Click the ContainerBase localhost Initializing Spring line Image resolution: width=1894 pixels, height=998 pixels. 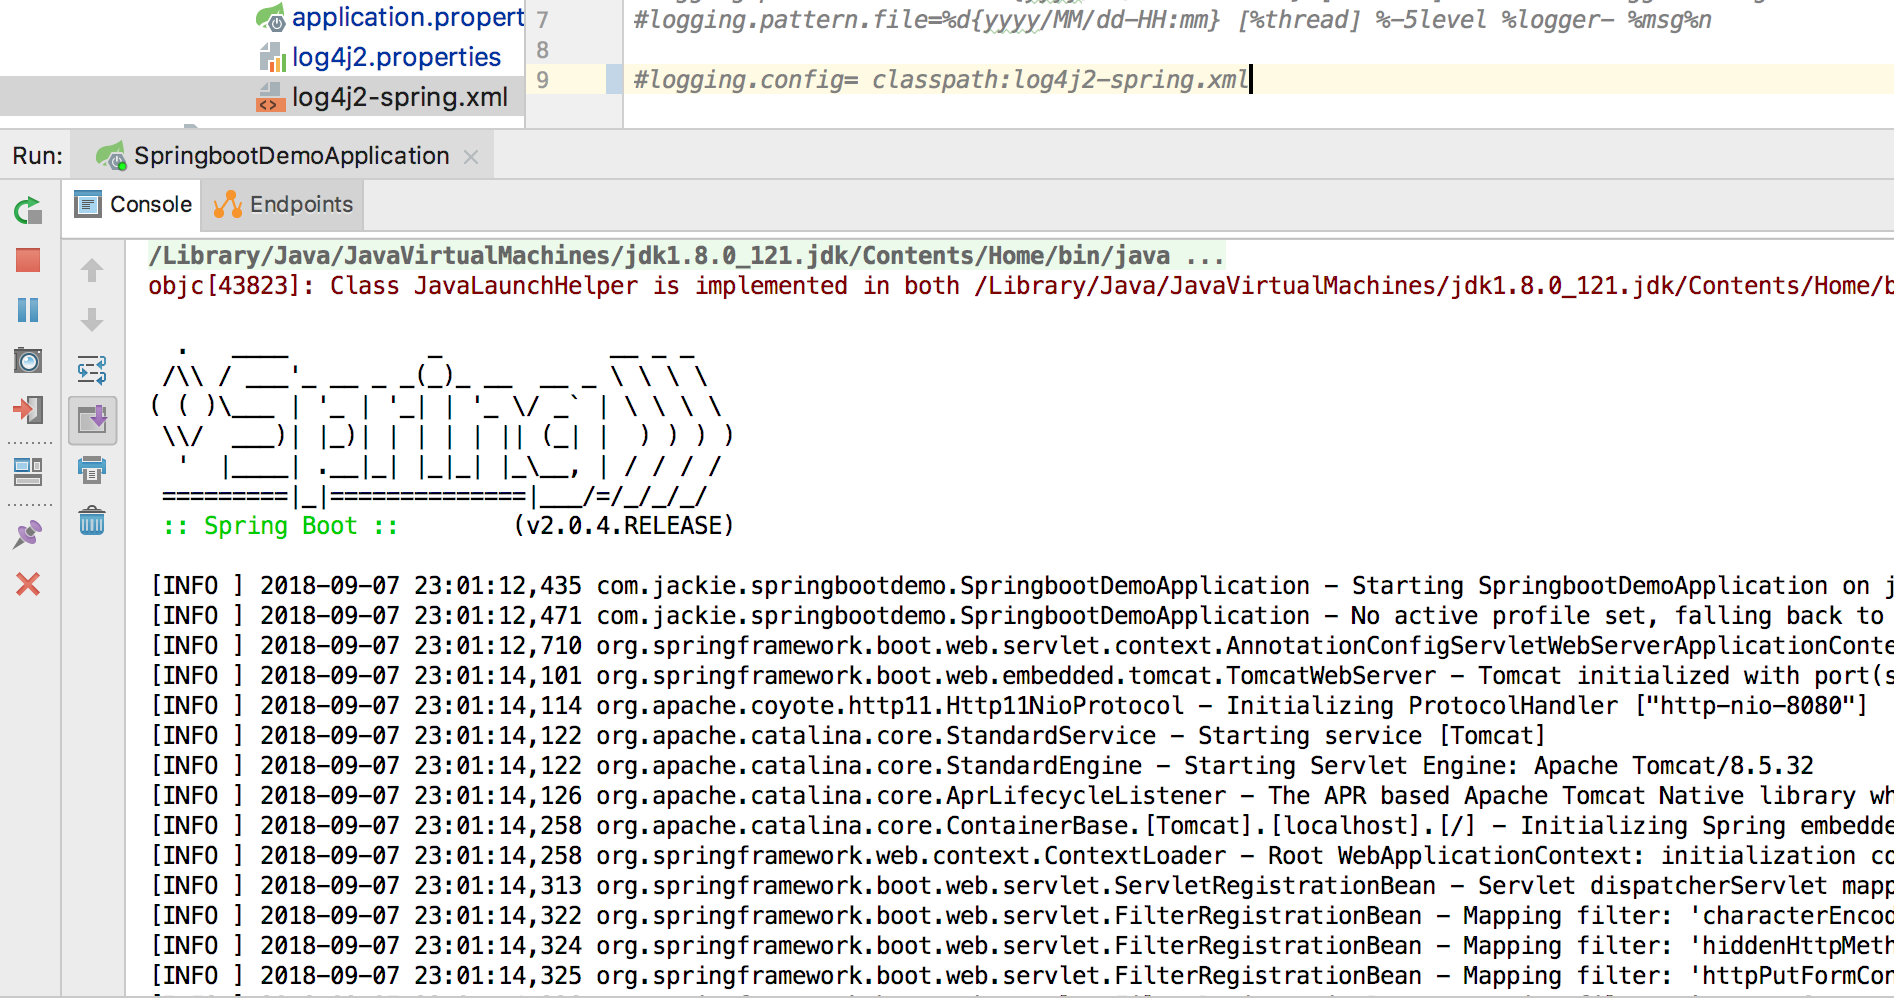click(x=1022, y=826)
